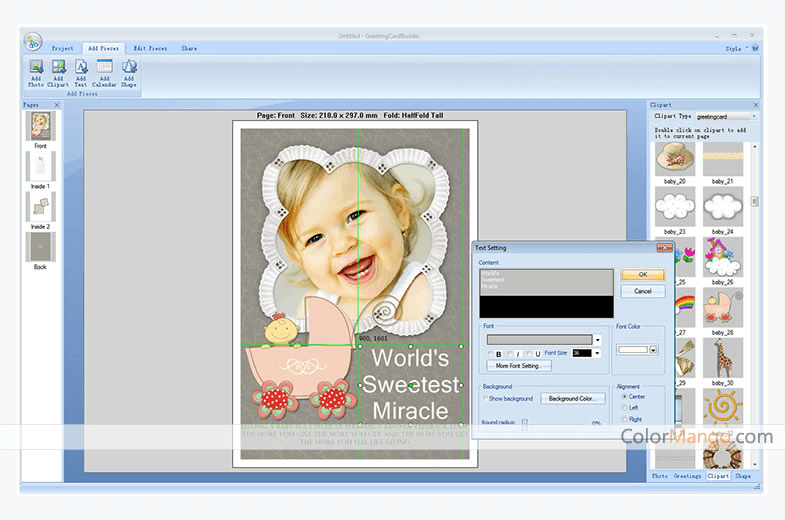Image resolution: width=785 pixels, height=520 pixels.
Task: Expand the font name dropdown
Action: pyautogui.click(x=597, y=340)
